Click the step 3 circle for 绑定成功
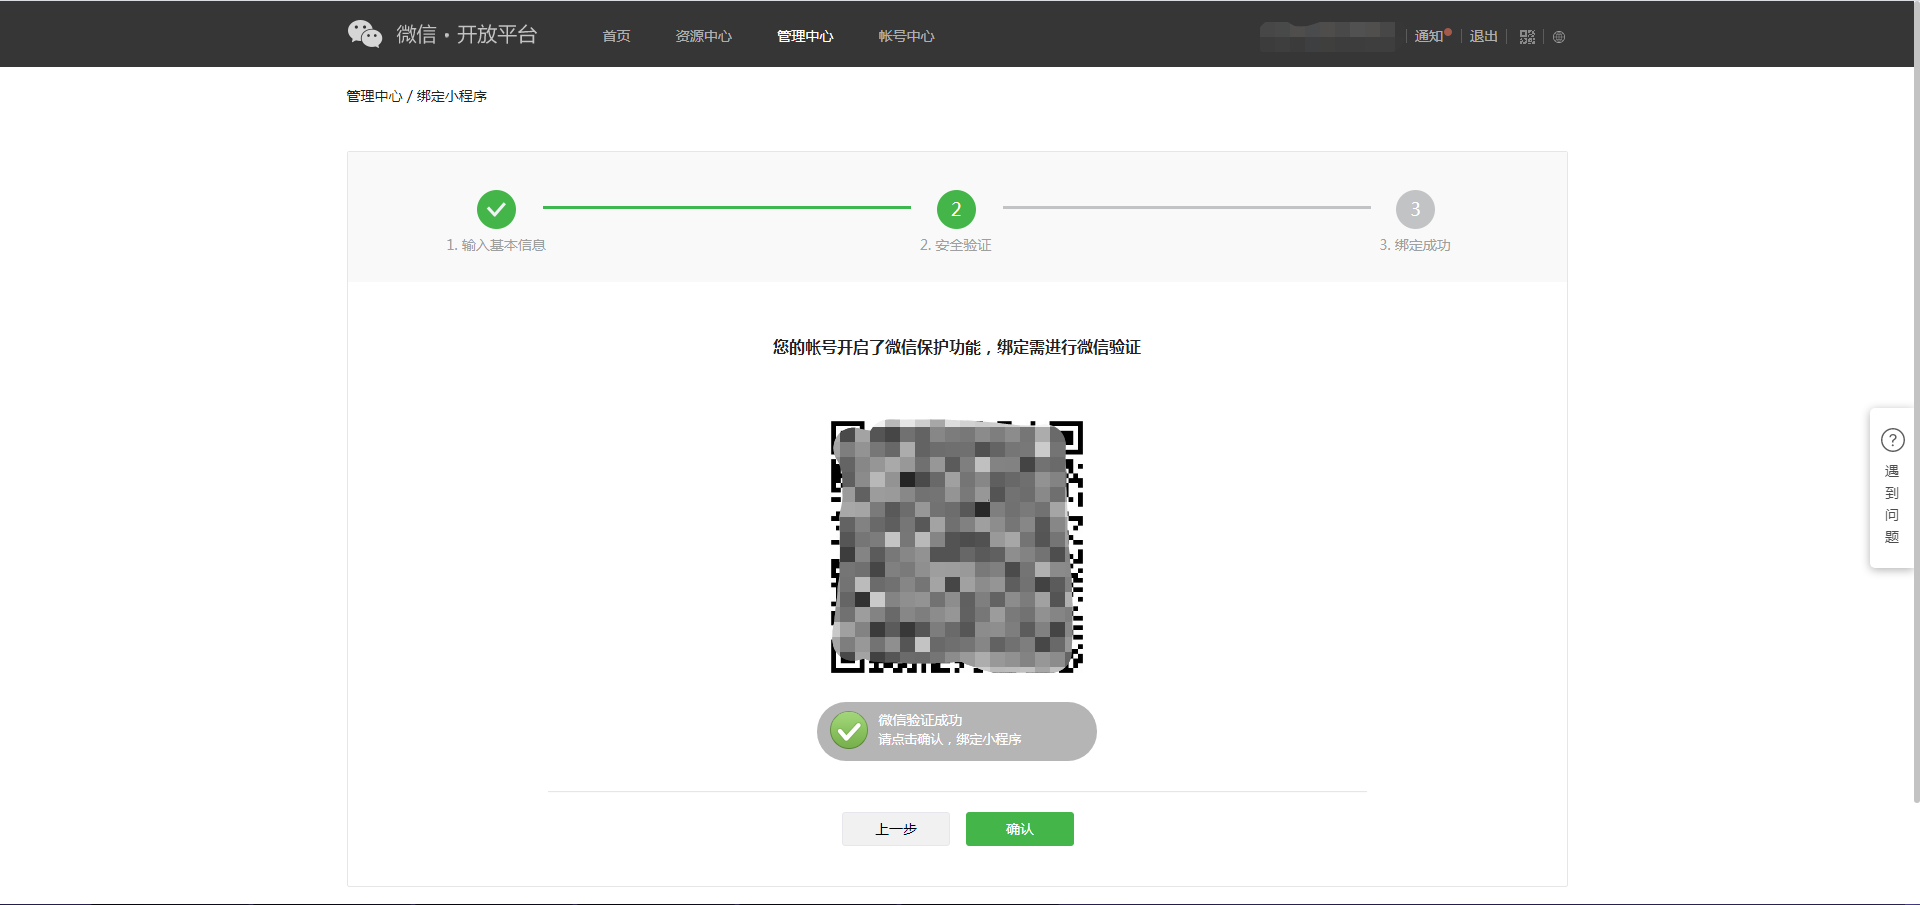This screenshot has width=1920, height=905. click(1415, 209)
